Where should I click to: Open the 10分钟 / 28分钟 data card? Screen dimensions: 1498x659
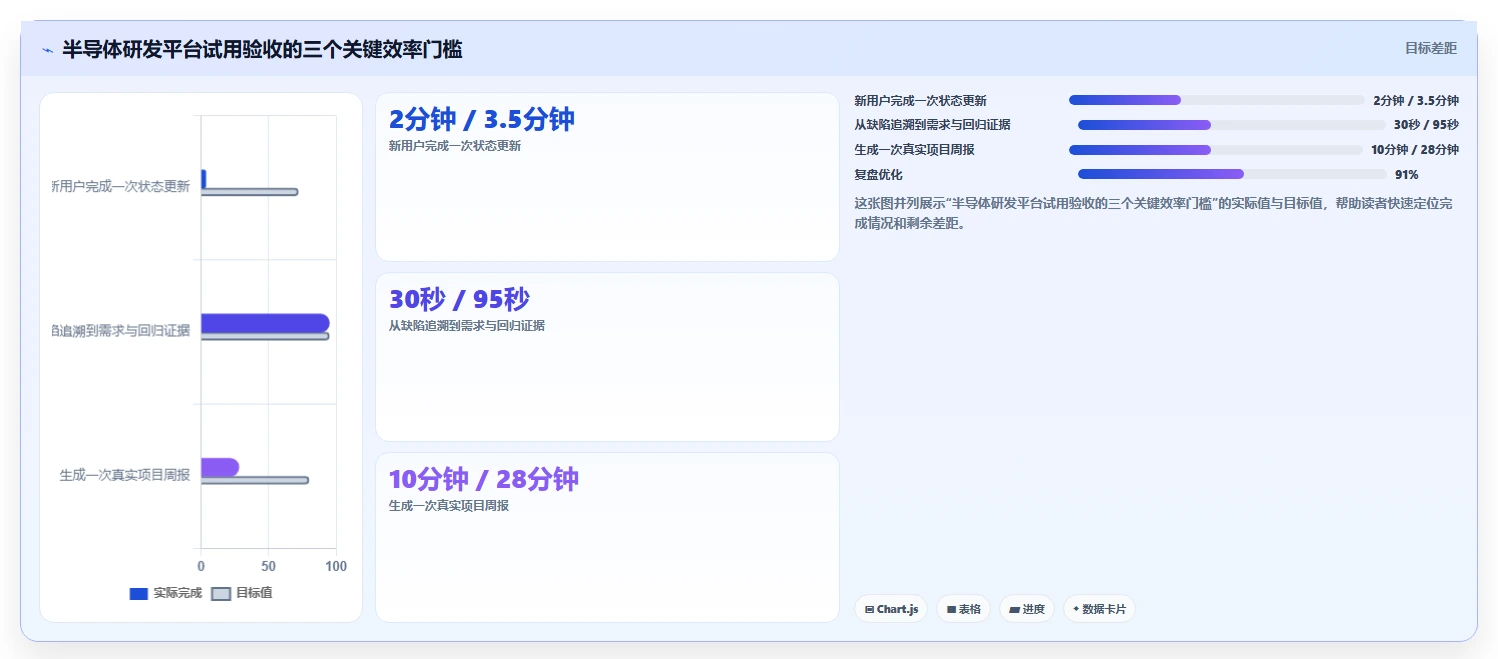(x=607, y=537)
